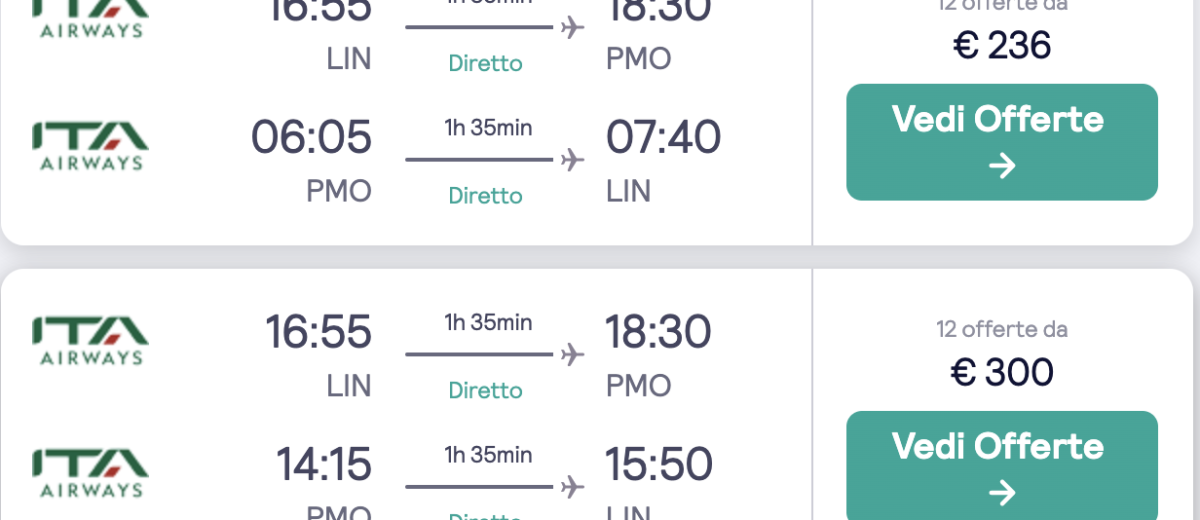This screenshot has width=1200, height=520.
Task: Click the airplane icon on the topmost flight route
Action: 572,27
